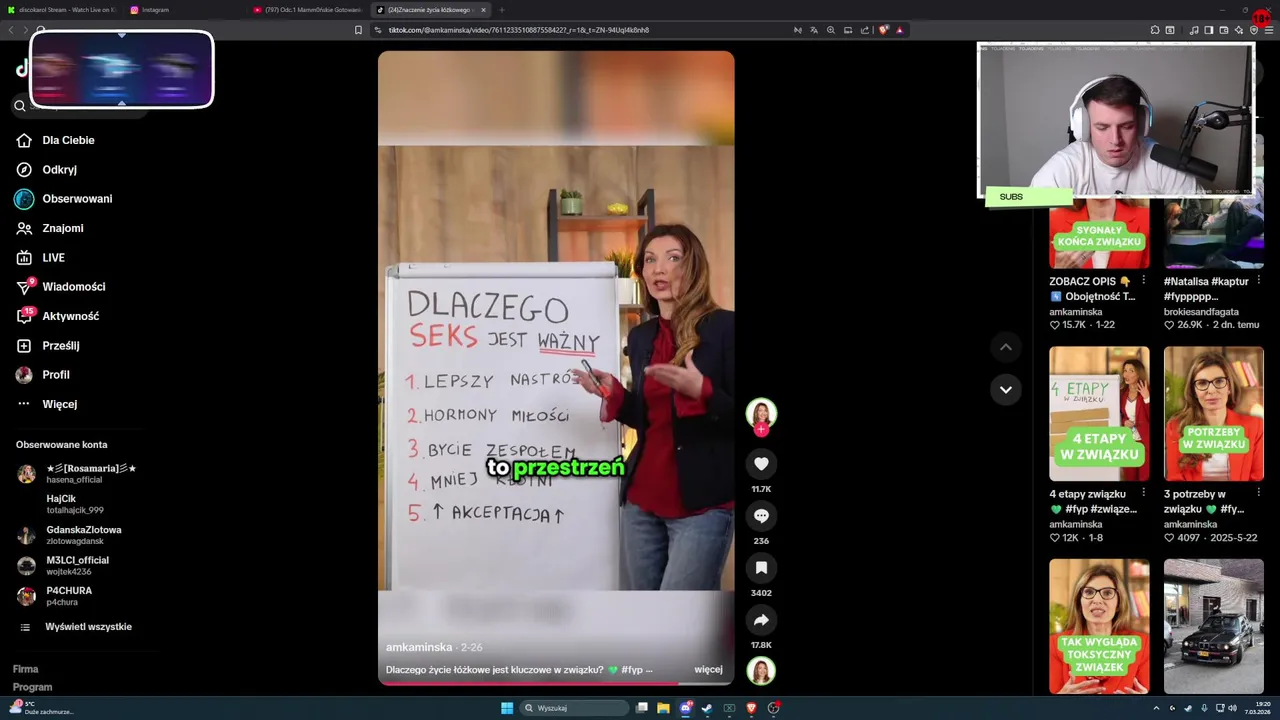Click the zoom magnifier icon in address bar
Screen dimensions: 1280x720
(x=830, y=30)
